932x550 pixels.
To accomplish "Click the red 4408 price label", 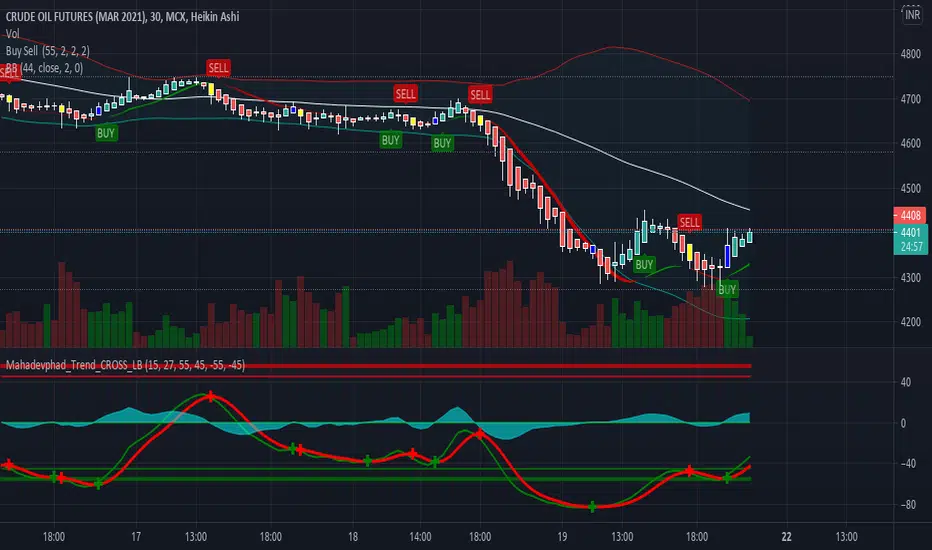I will point(910,215).
